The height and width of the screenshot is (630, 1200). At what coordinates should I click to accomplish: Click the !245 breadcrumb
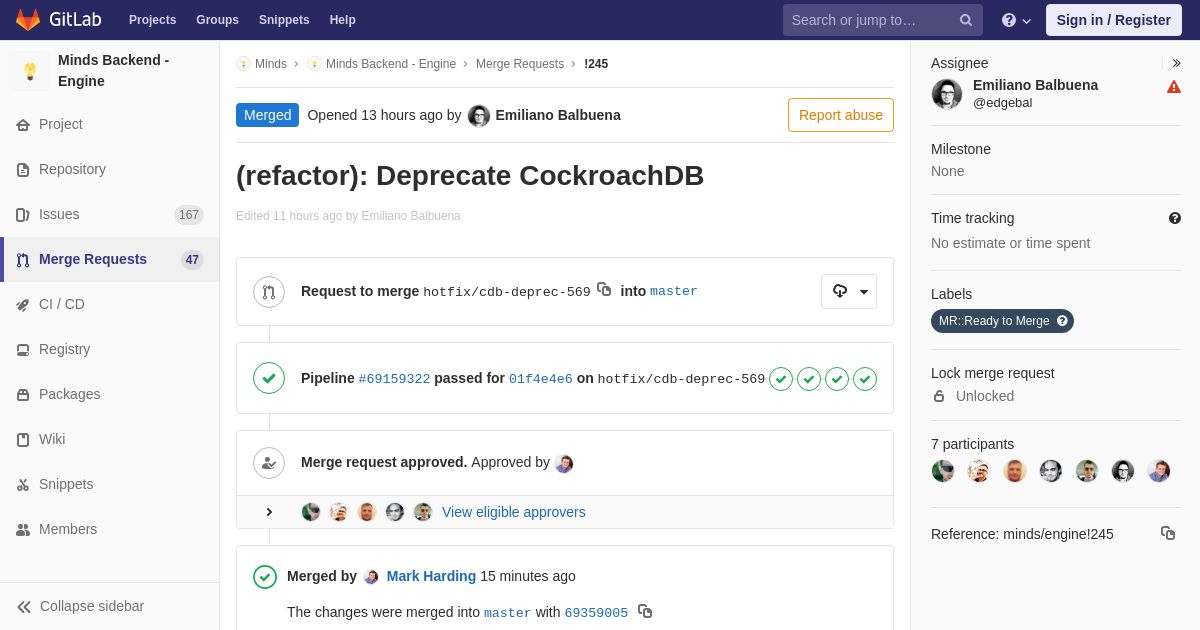coord(596,64)
